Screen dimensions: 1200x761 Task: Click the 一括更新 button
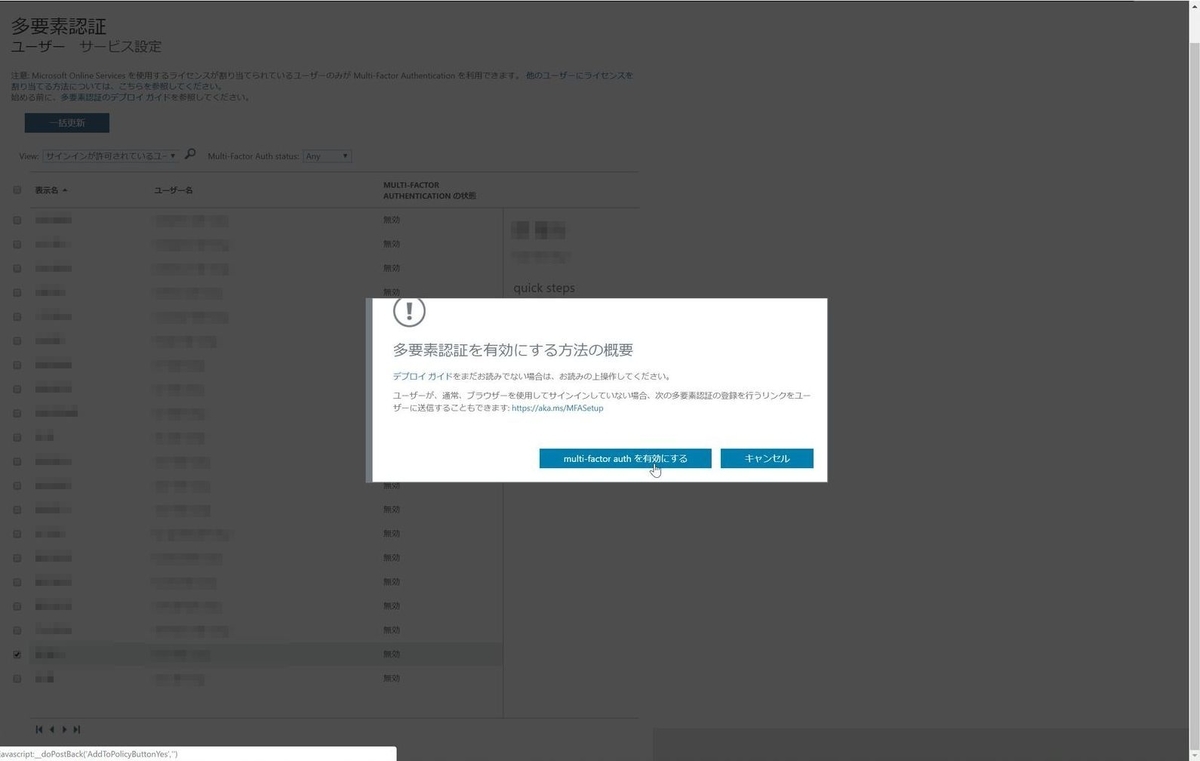coord(66,122)
